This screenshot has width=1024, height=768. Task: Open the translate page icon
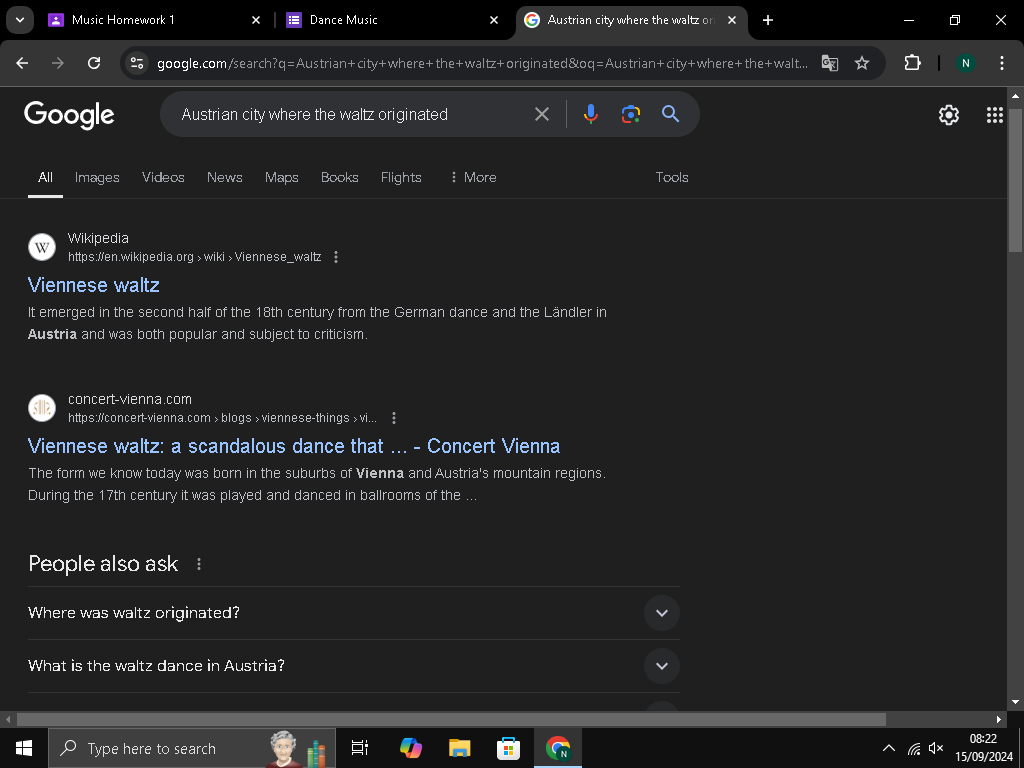pyautogui.click(x=829, y=63)
